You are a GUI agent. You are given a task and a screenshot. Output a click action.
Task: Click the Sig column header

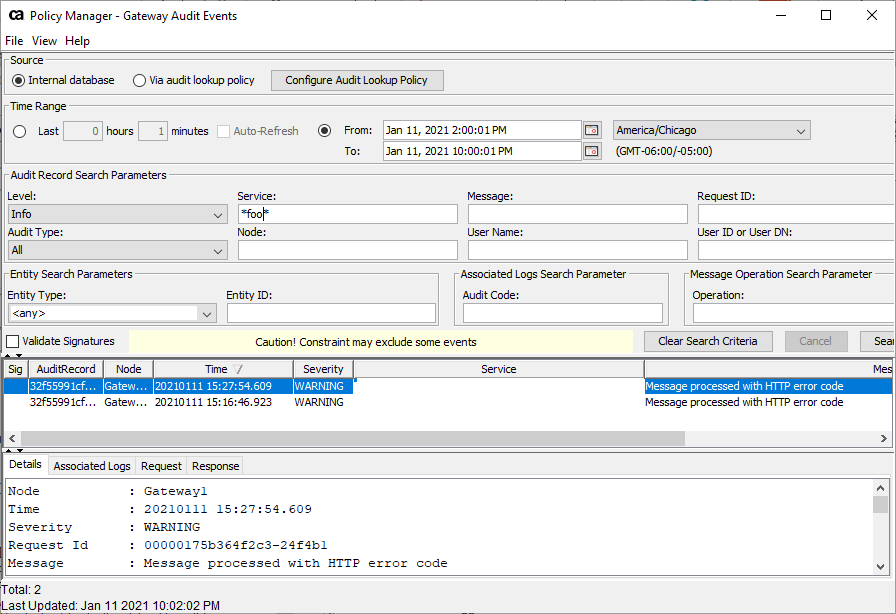click(16, 369)
